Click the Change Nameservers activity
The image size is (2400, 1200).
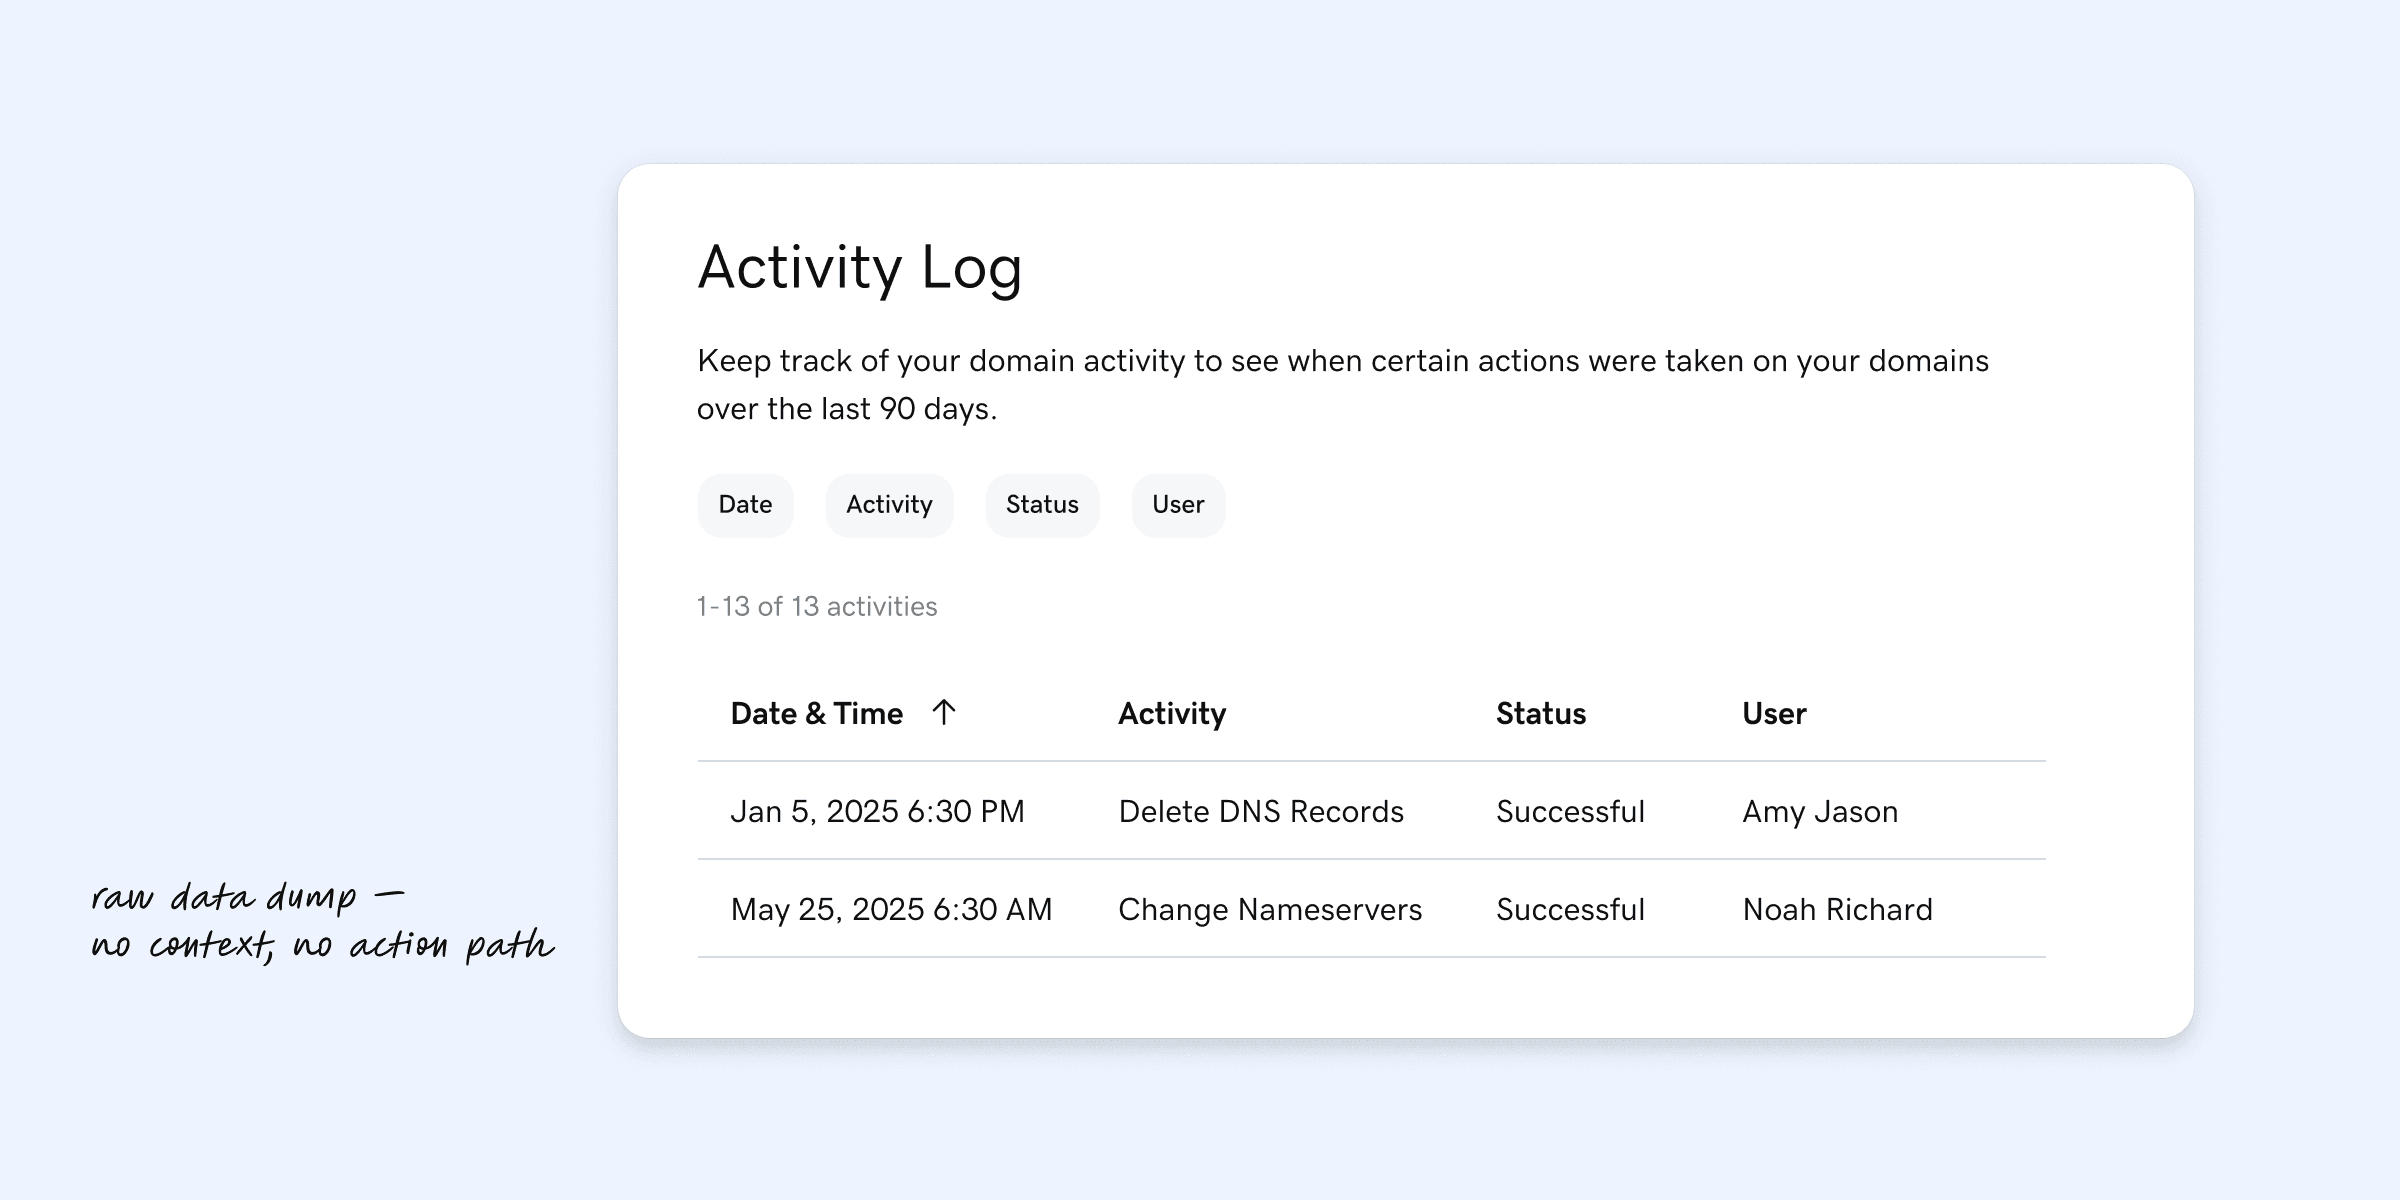pyautogui.click(x=1269, y=909)
